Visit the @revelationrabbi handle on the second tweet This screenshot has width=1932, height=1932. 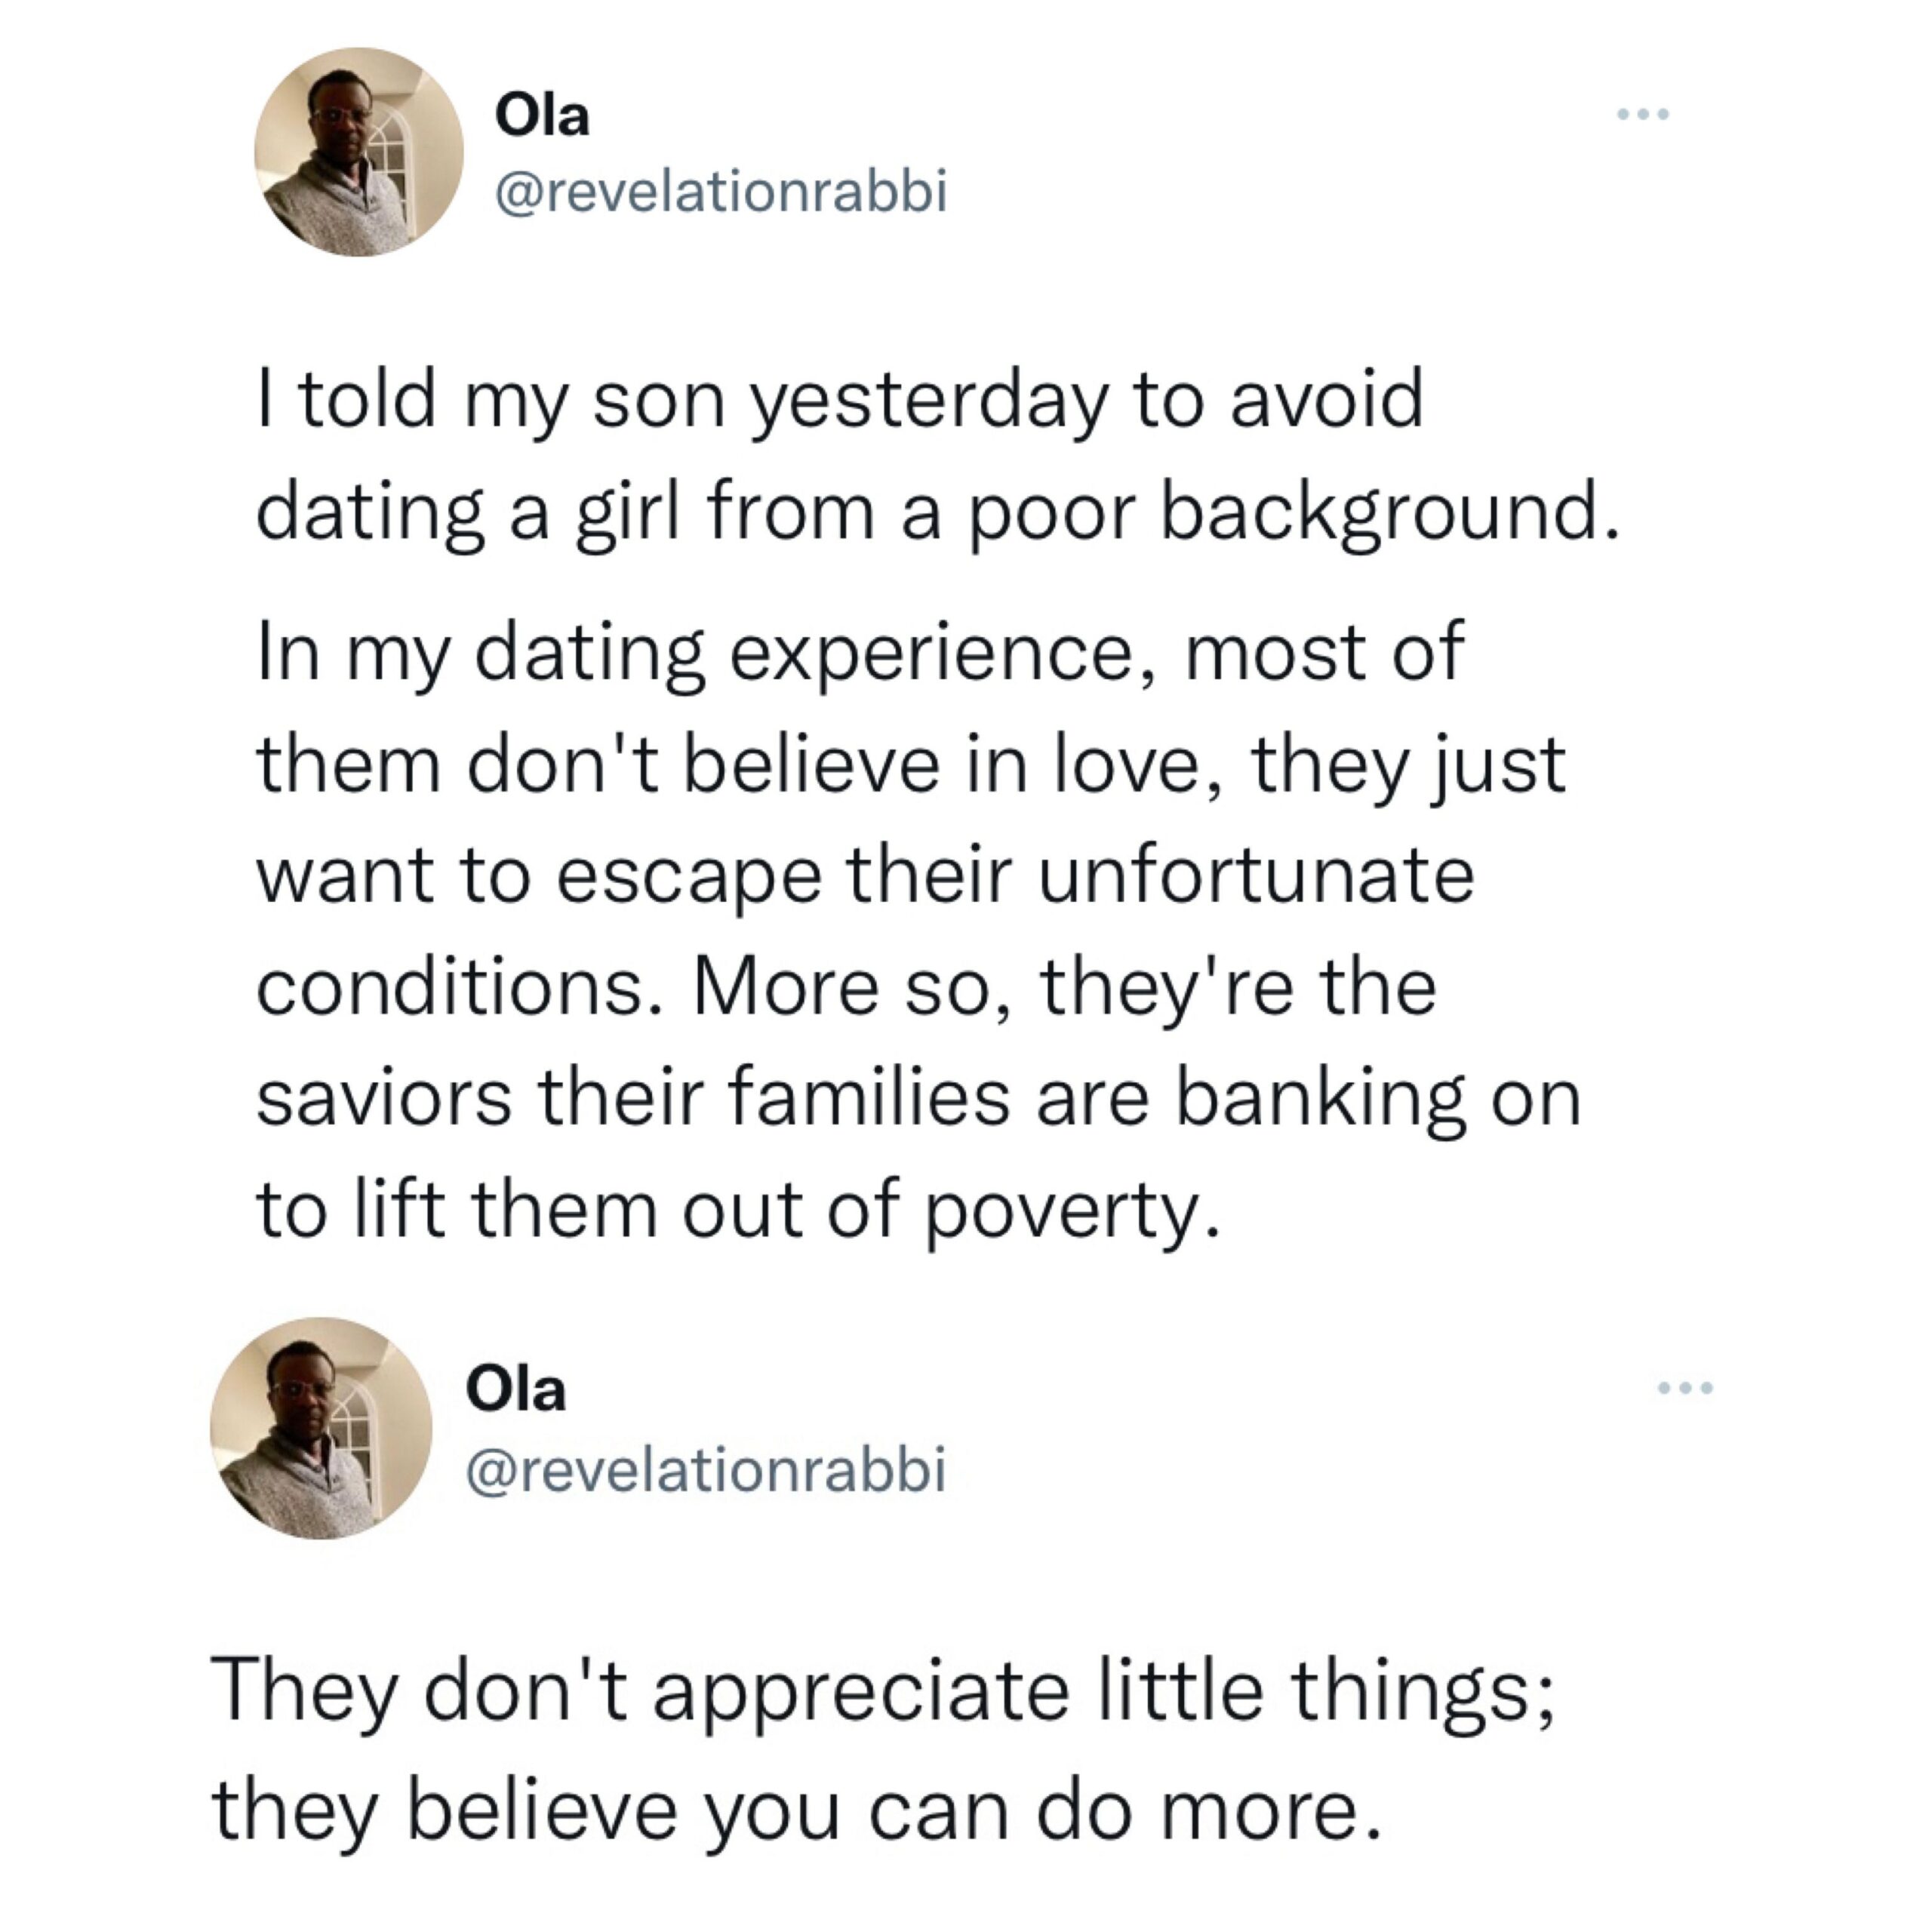(x=706, y=1469)
